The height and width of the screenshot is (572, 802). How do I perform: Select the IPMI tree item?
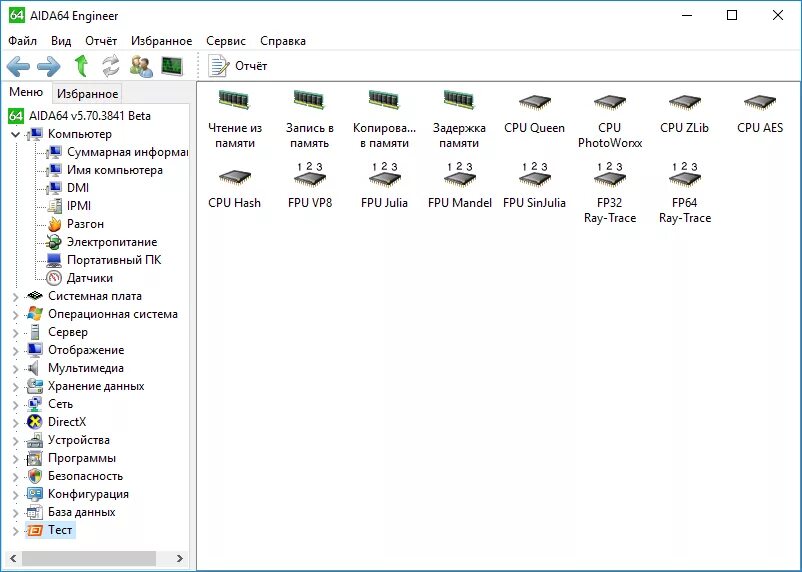pyautogui.click(x=69, y=206)
